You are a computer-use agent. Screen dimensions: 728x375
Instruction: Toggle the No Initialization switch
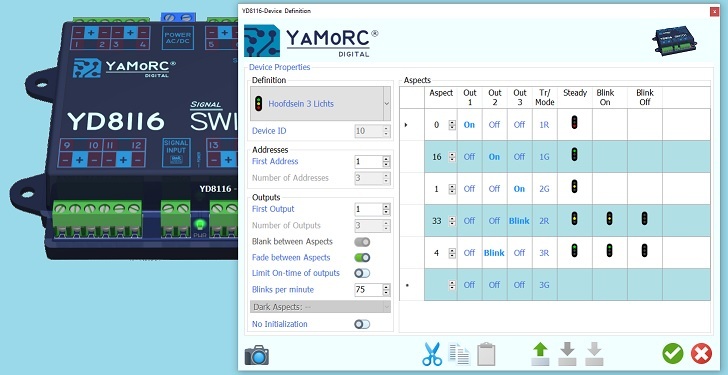362,324
